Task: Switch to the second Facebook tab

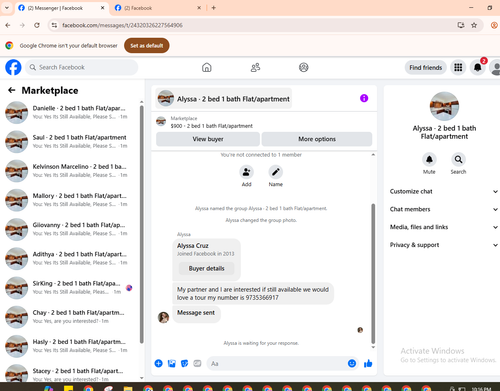Action: click(x=157, y=8)
